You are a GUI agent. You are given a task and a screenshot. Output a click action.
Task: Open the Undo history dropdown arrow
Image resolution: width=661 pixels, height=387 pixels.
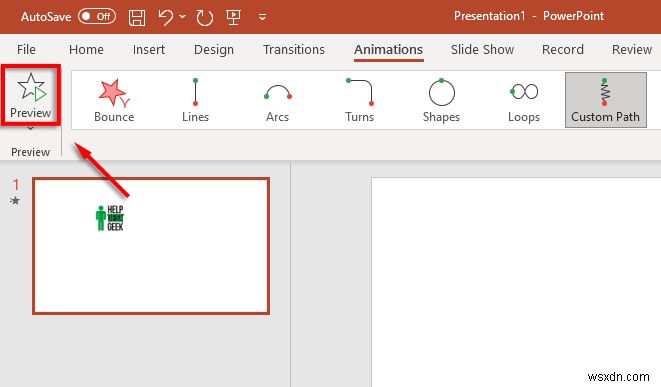183,17
